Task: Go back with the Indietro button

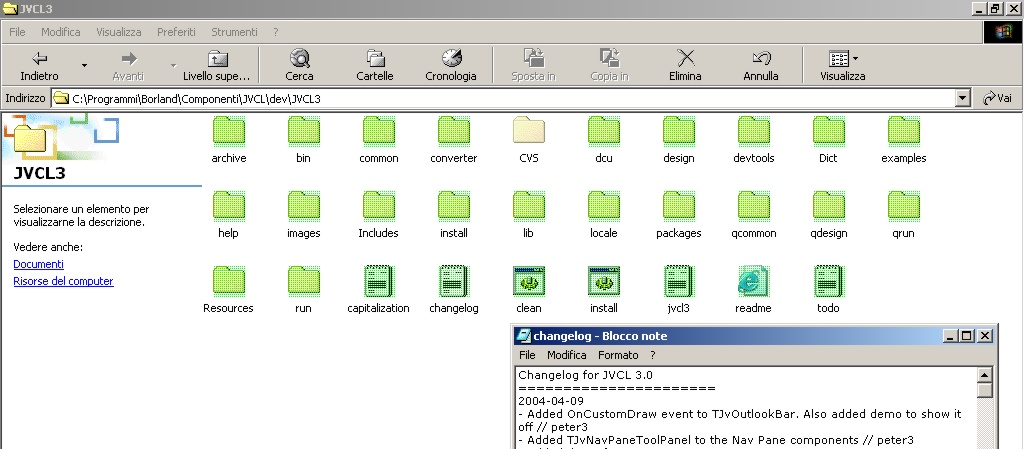Action: coord(39,65)
